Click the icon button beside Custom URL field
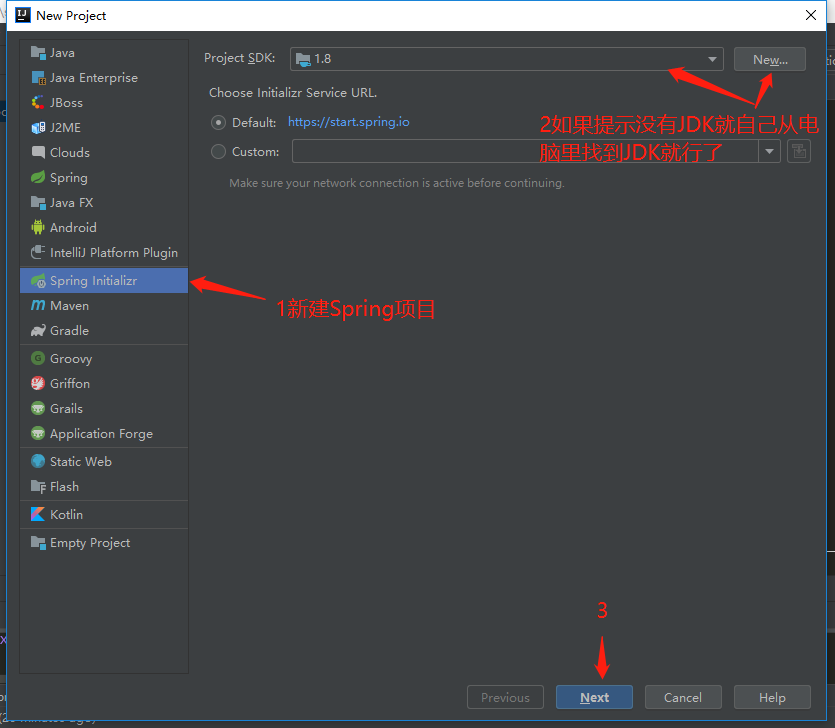835x728 pixels. pos(799,151)
